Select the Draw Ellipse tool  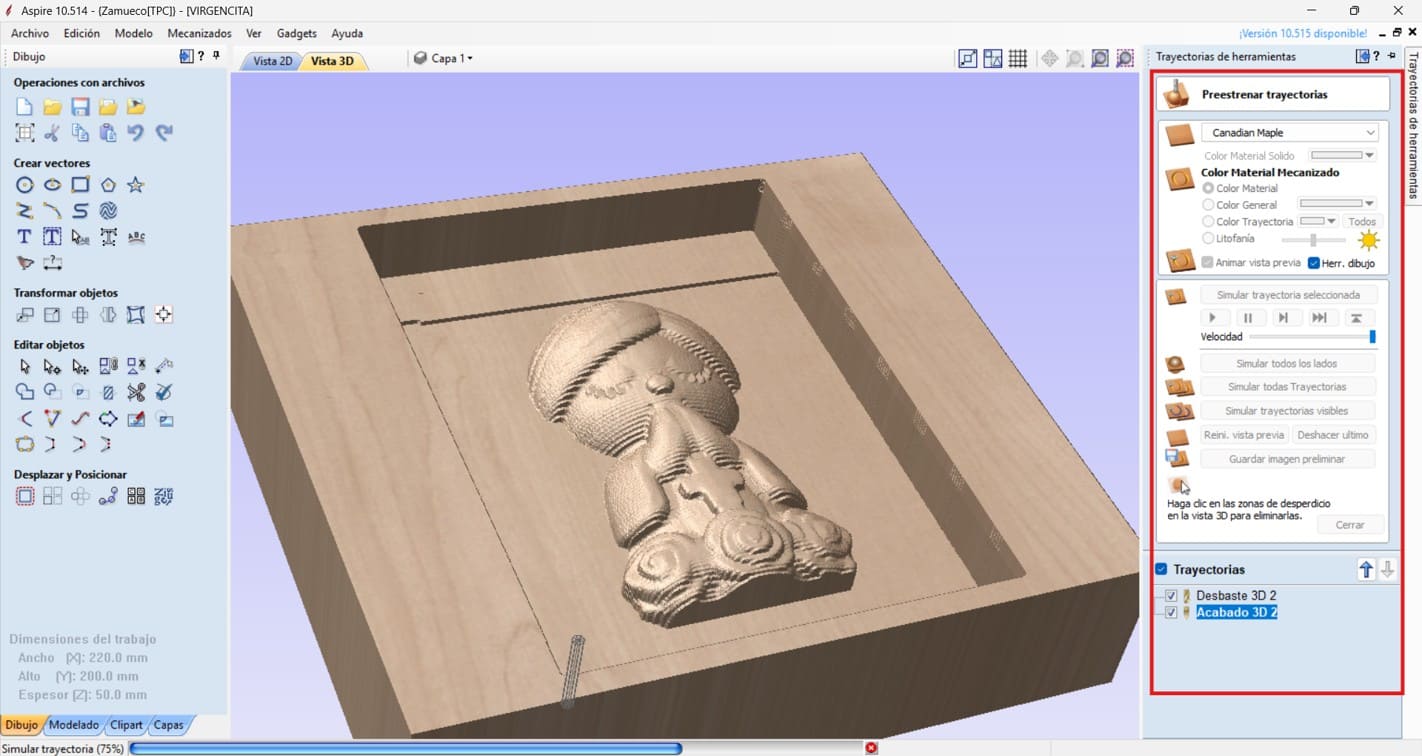pos(52,185)
